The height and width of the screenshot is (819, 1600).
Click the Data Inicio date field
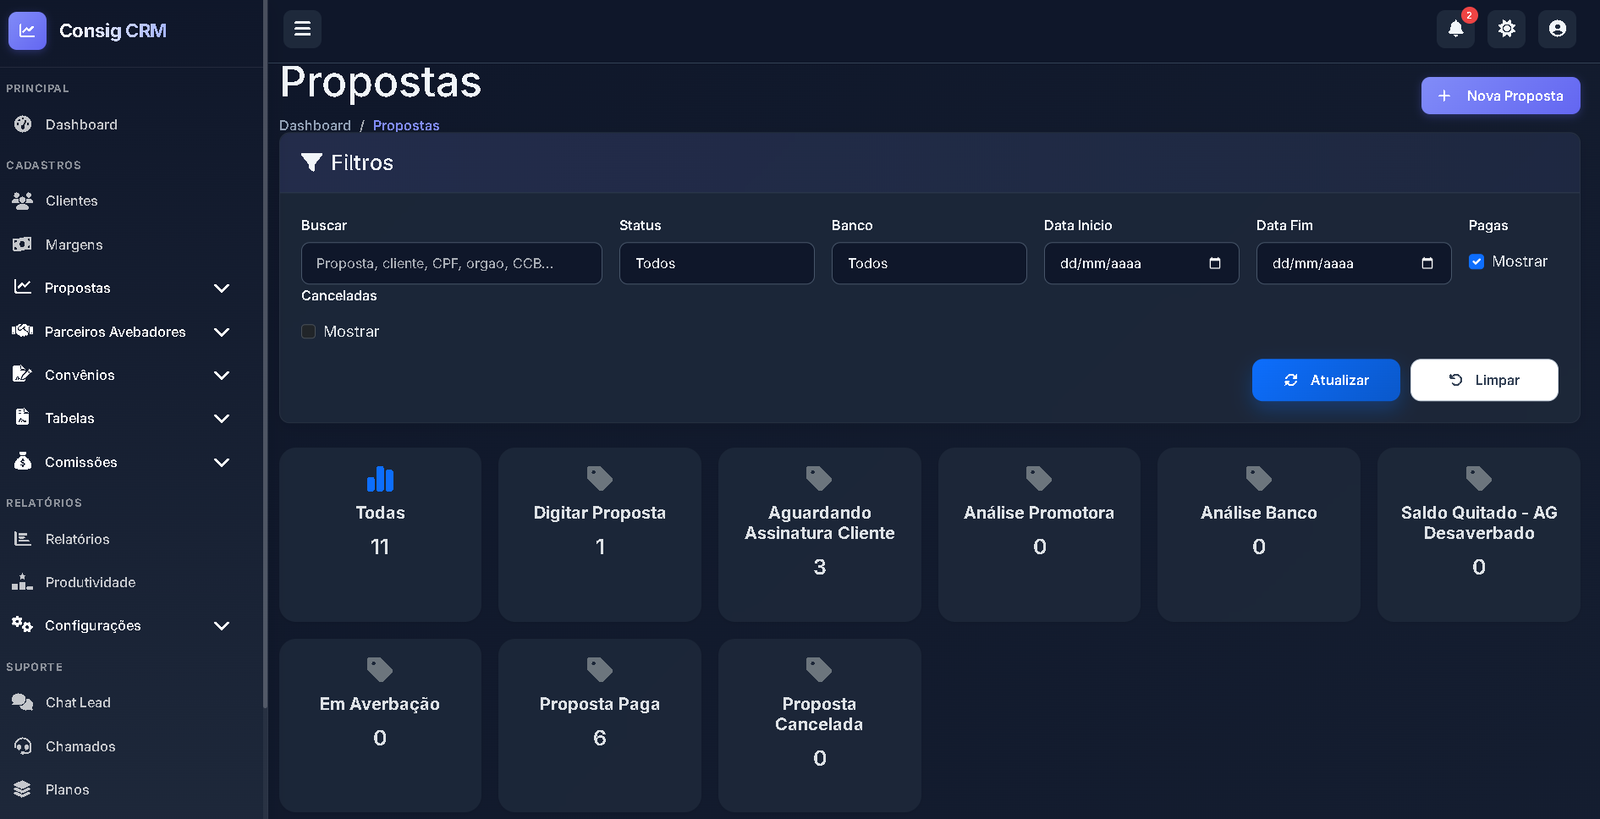tap(1141, 263)
